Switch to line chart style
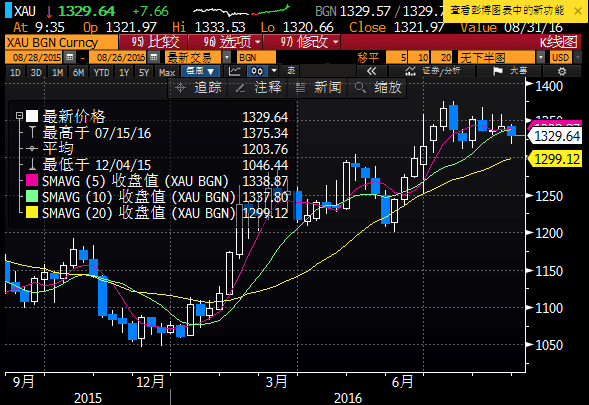Image resolution: width=589 pixels, height=405 pixels. pos(235,71)
